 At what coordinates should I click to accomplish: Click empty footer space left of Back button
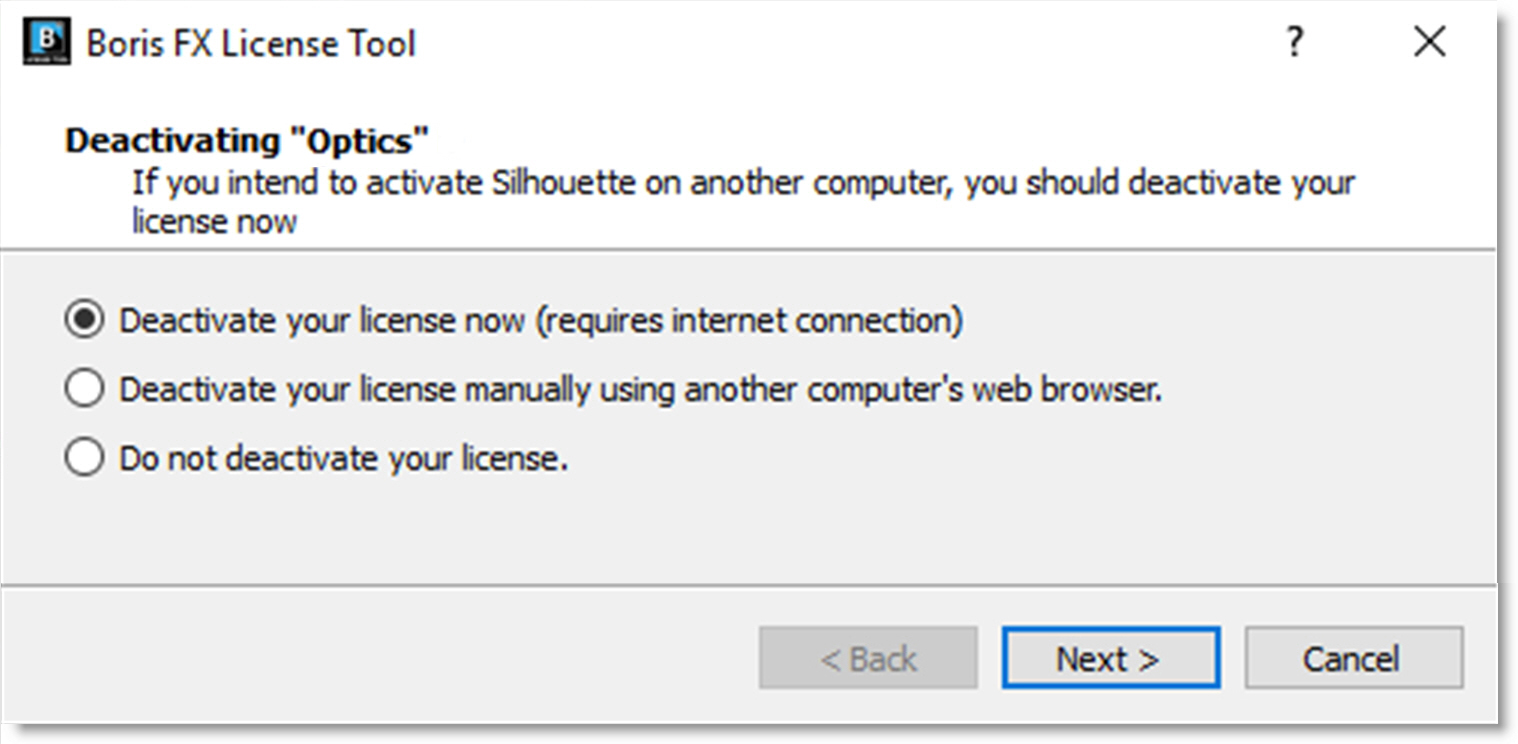[x=380, y=658]
